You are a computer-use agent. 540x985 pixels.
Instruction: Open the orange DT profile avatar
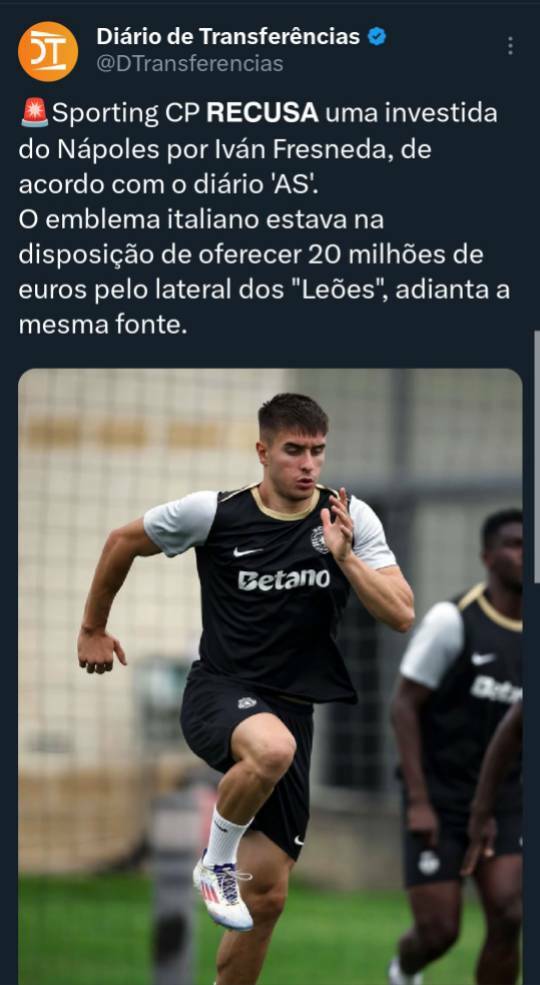(48, 52)
